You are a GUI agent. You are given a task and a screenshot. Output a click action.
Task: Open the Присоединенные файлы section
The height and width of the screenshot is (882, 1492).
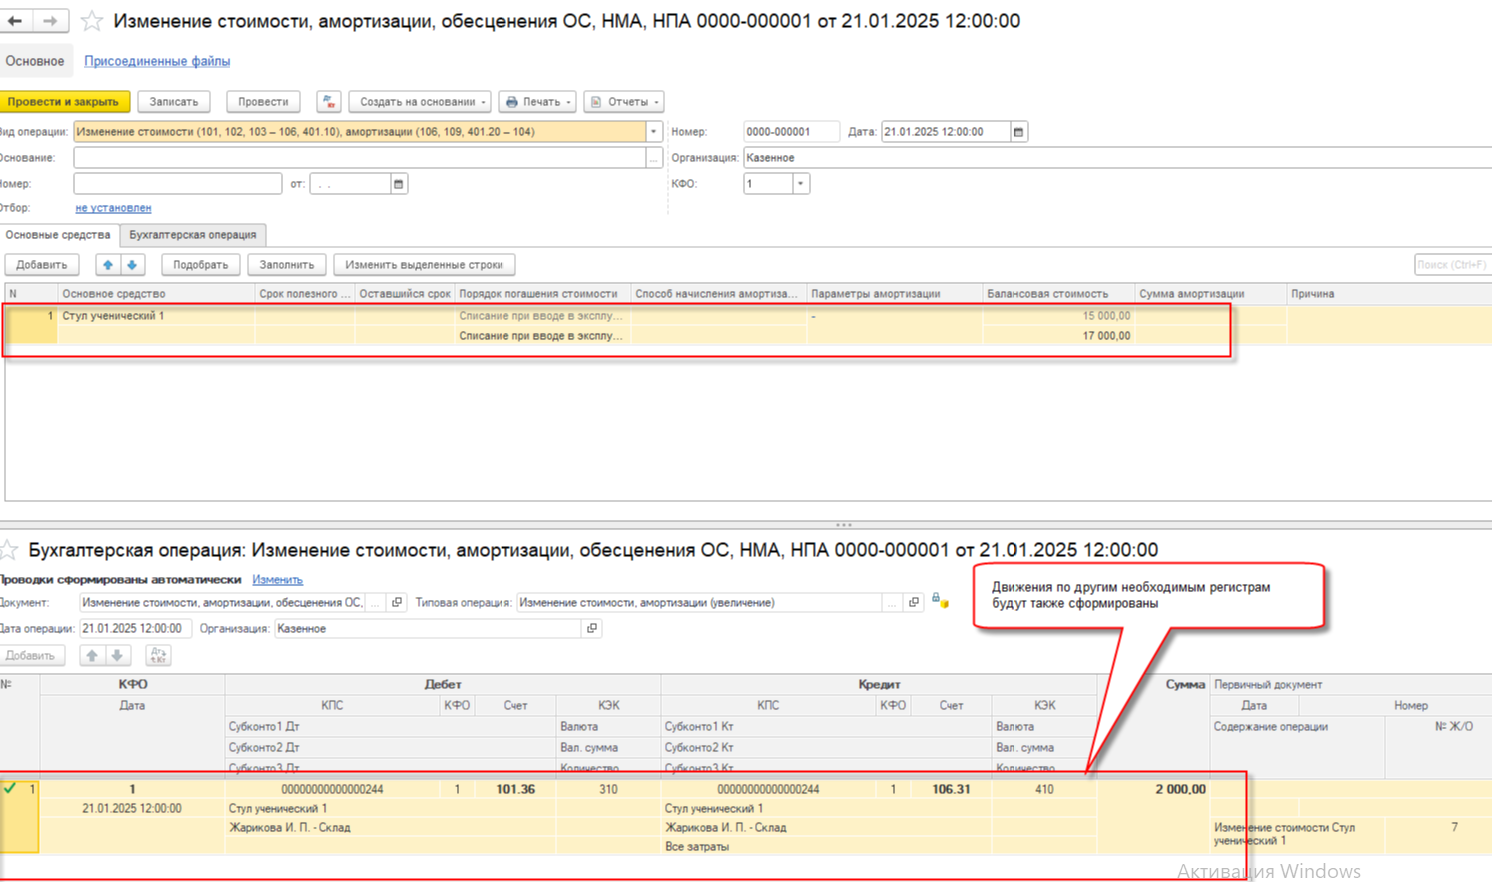point(157,61)
